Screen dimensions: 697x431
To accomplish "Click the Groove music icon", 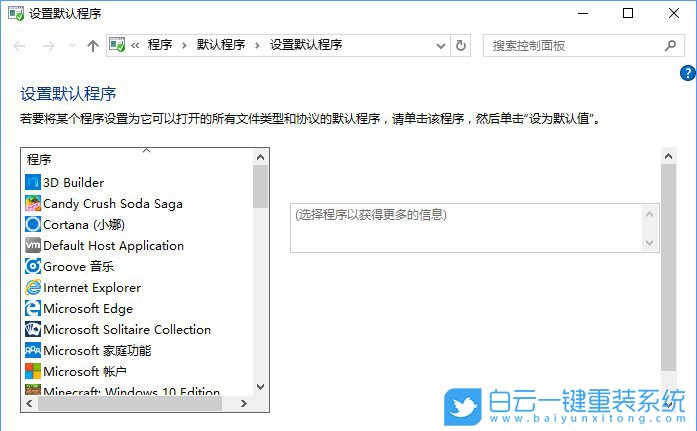I will [32, 266].
